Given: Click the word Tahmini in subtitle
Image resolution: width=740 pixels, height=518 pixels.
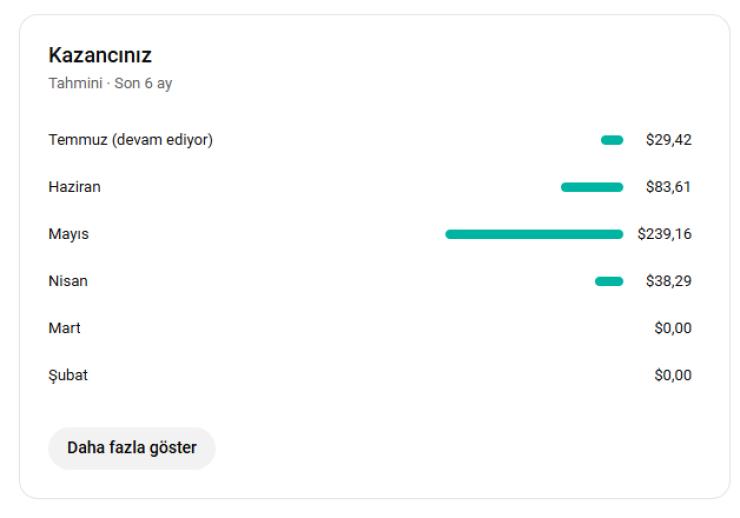Looking at the screenshot, I should click(x=76, y=83).
